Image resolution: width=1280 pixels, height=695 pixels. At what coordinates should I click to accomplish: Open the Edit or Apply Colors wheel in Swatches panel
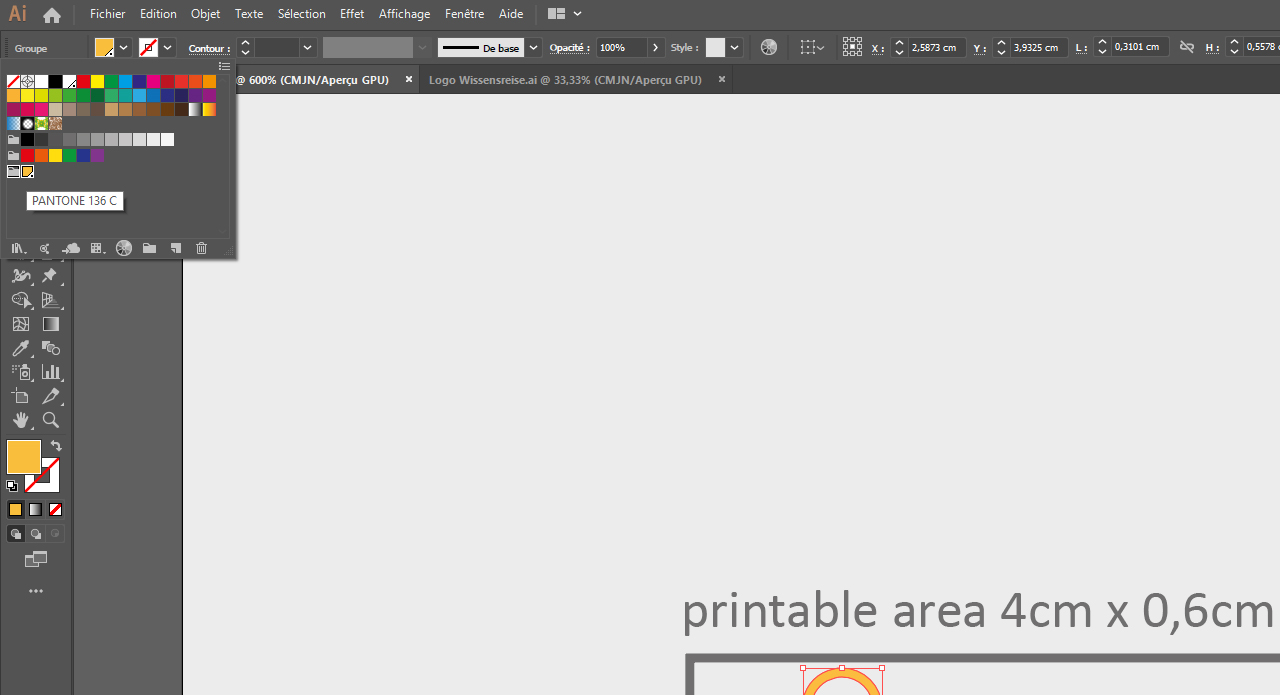pos(123,248)
